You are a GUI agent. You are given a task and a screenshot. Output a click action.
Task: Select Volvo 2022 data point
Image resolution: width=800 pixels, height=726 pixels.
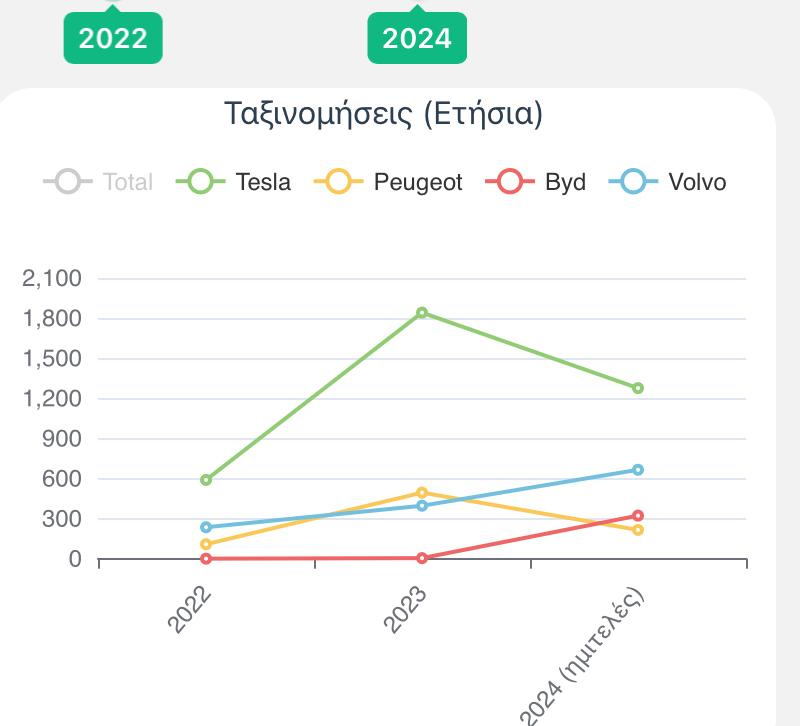coord(206,527)
